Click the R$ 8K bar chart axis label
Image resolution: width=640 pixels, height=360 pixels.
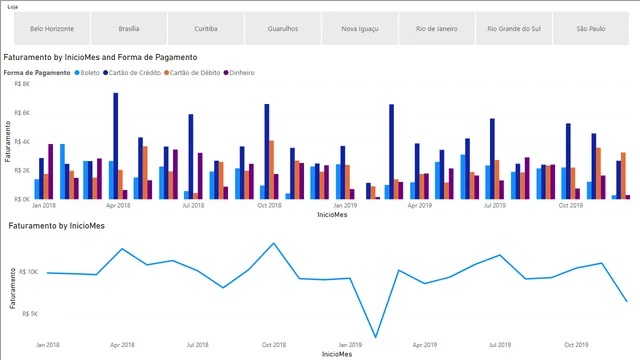tap(22, 84)
